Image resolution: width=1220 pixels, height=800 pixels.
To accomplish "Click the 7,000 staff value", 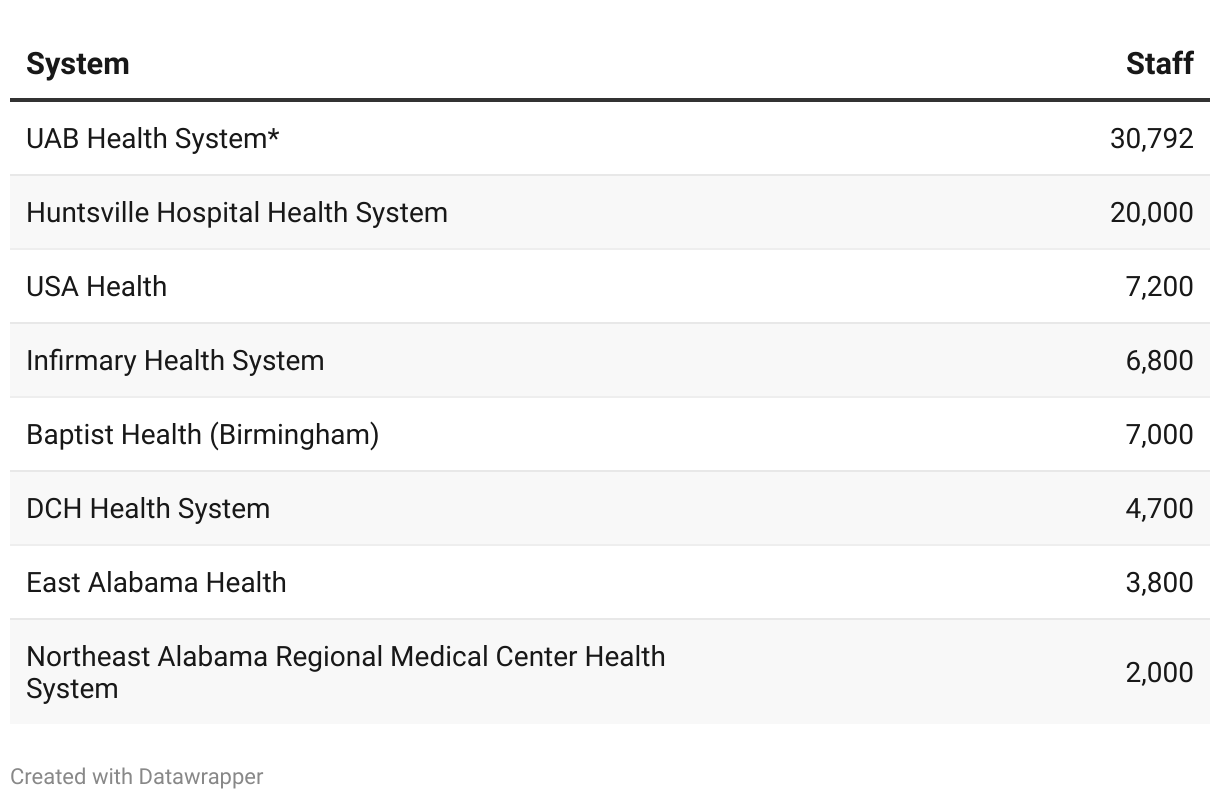I will pyautogui.click(x=1159, y=434).
